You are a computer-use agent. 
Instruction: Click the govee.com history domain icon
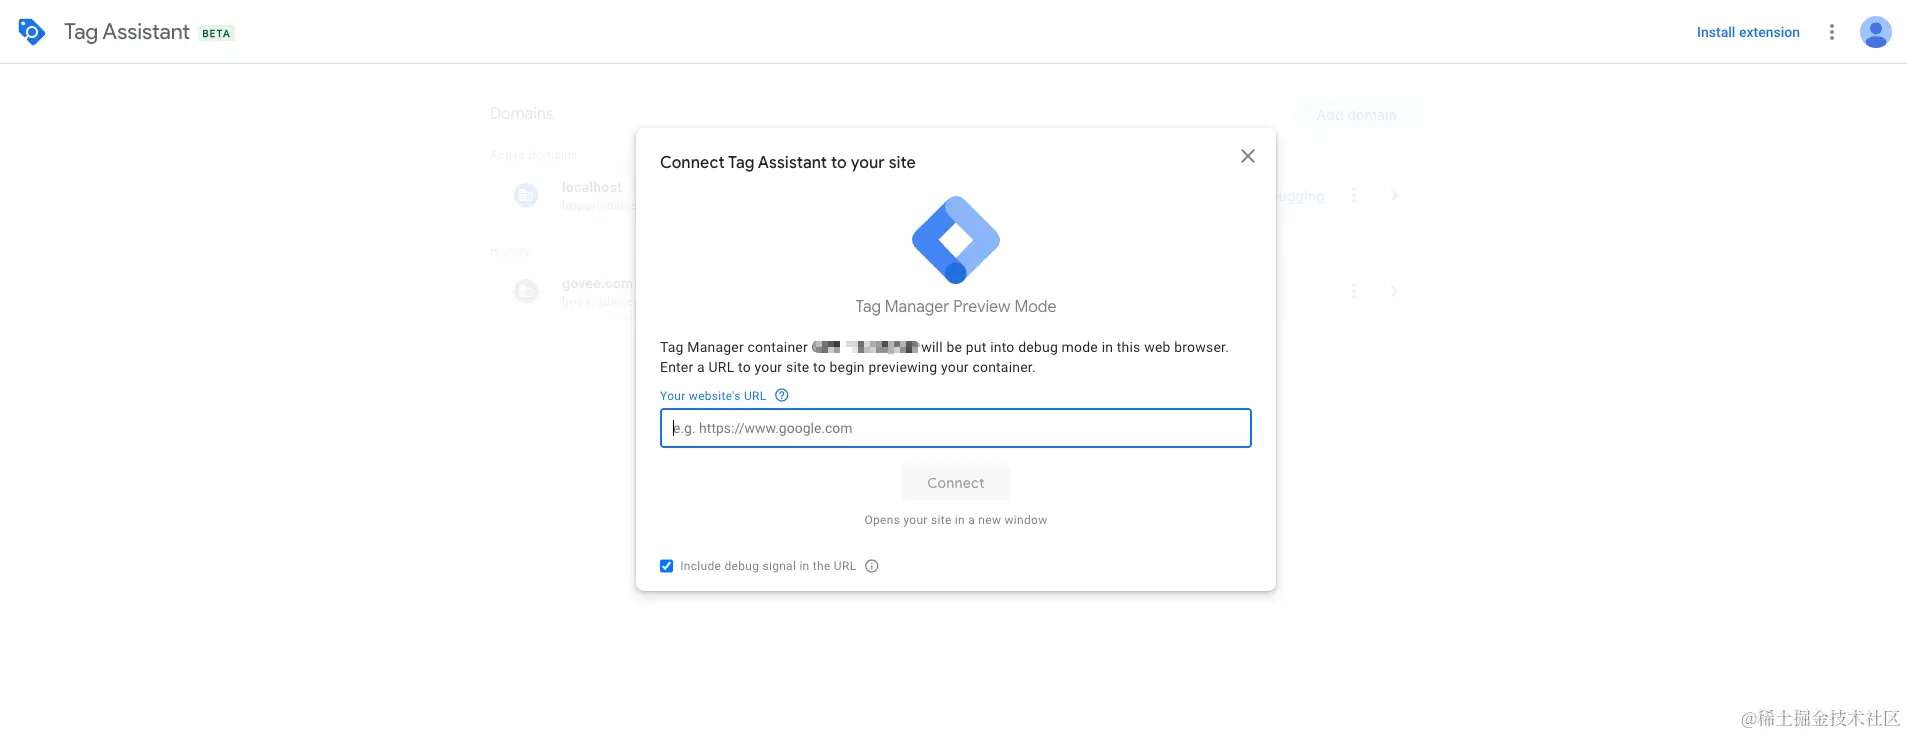pyautogui.click(x=526, y=291)
